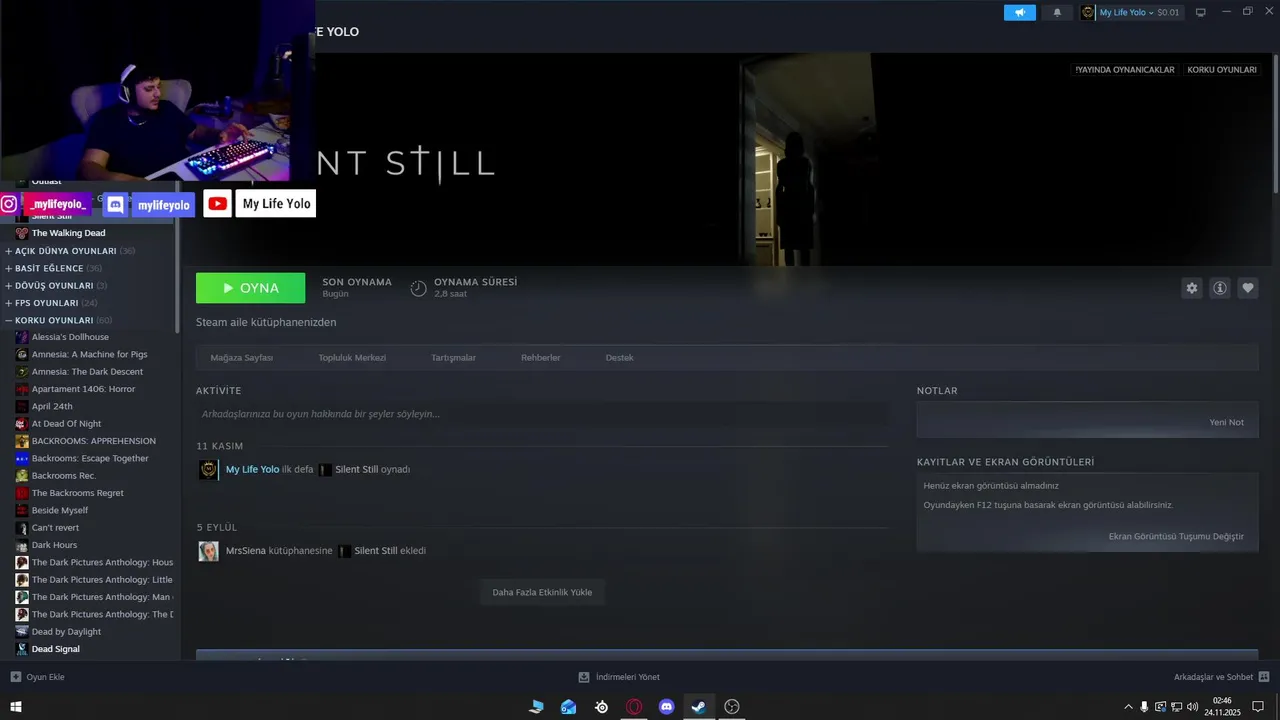Click My Life Yolo avatar in activity feed
The image size is (1280, 720).
click(208, 470)
